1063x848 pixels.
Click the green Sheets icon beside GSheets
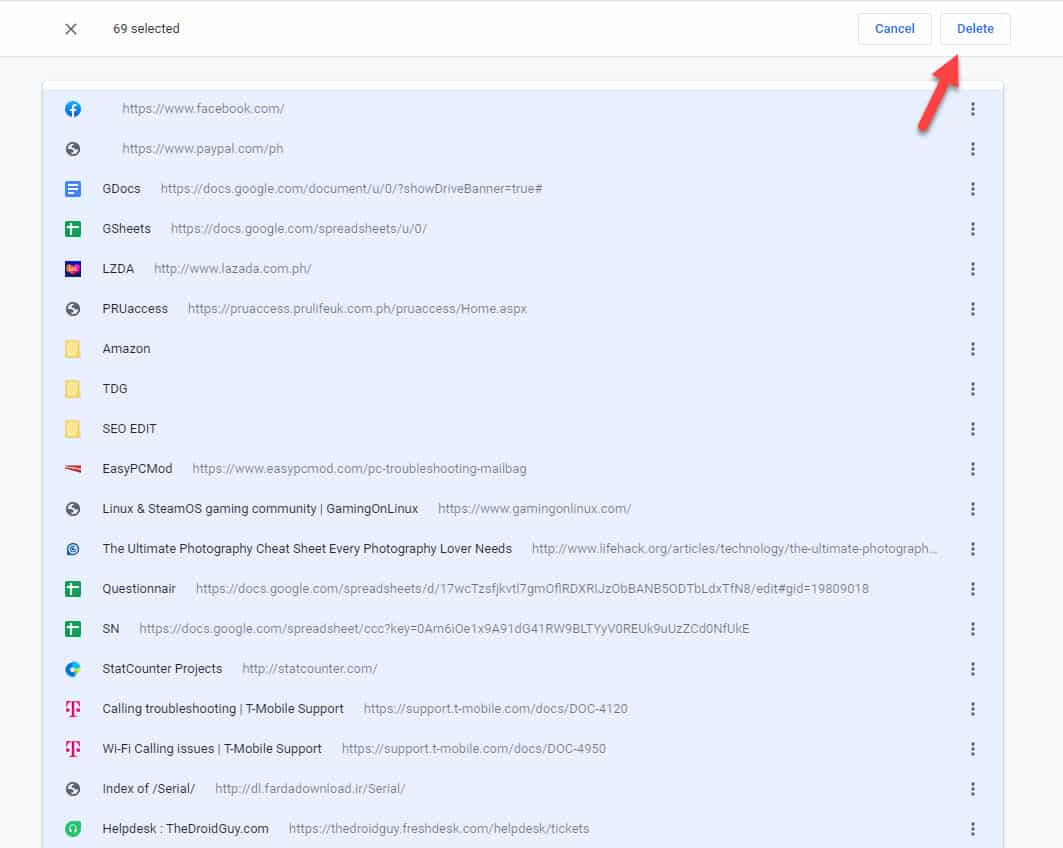73,229
